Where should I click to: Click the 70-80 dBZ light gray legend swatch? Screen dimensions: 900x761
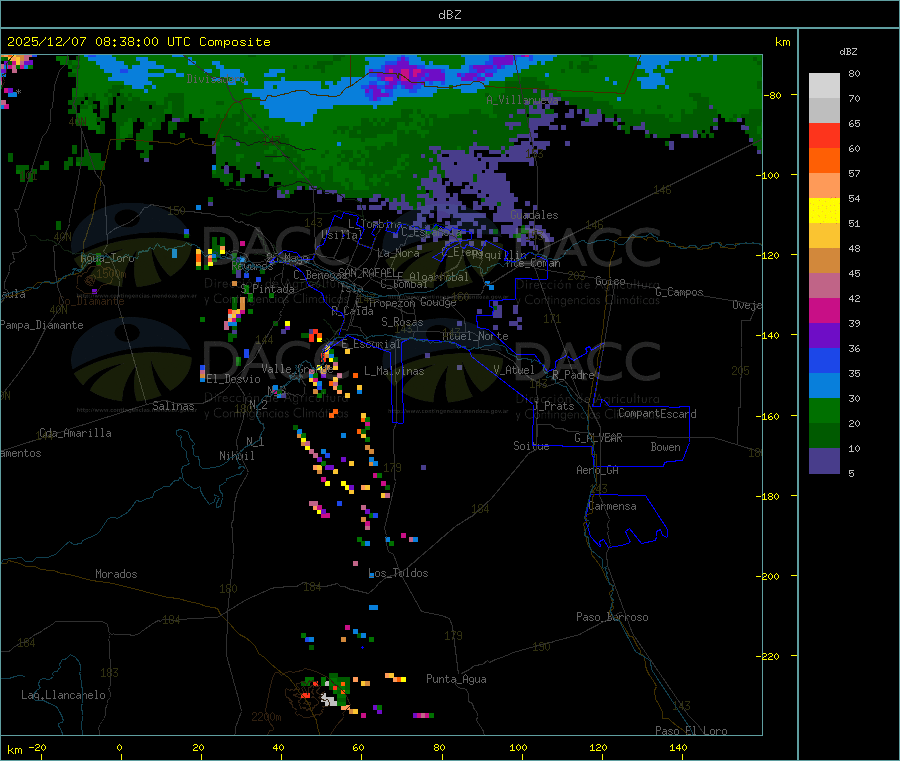click(824, 86)
